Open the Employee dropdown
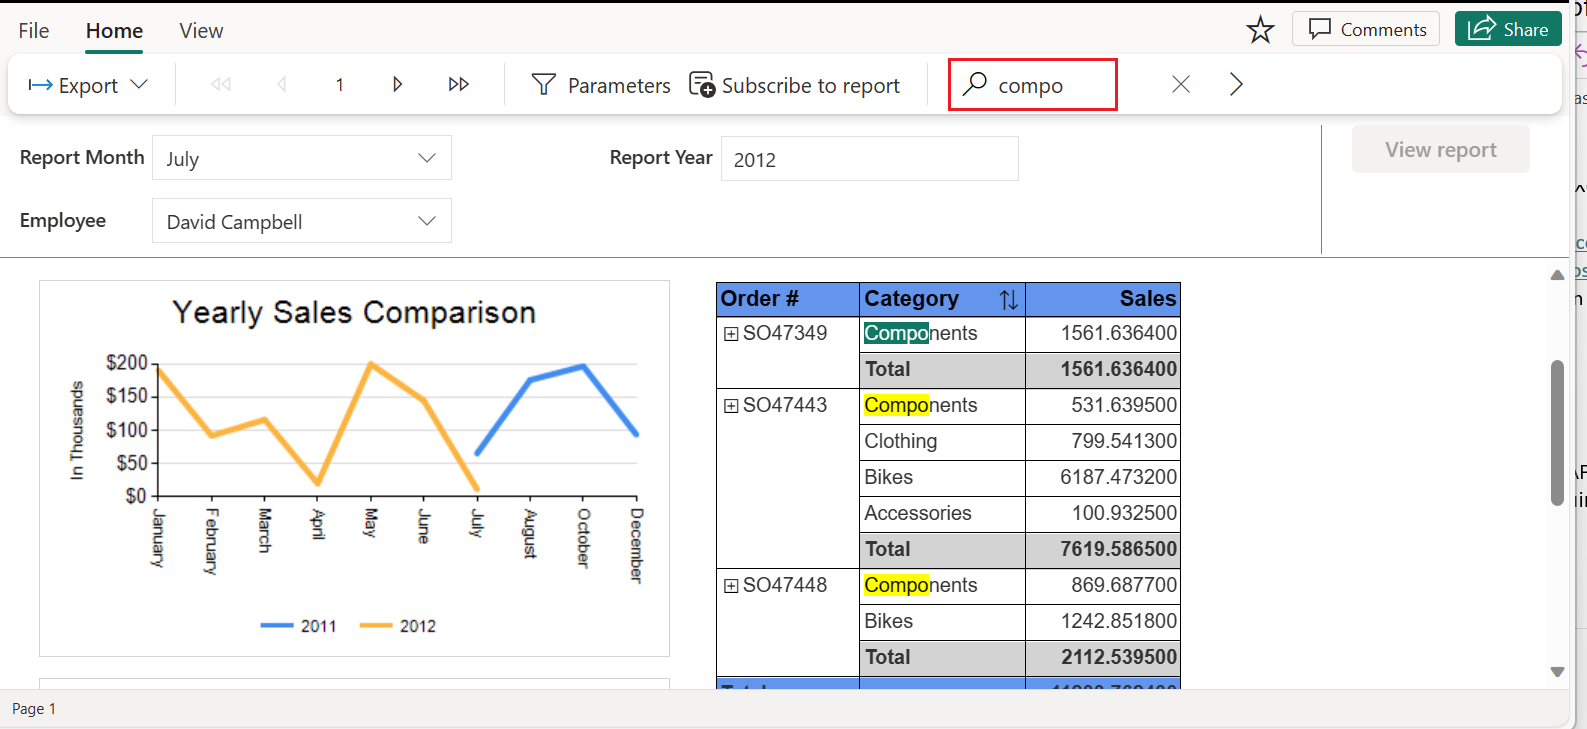1587x729 pixels. 302,221
